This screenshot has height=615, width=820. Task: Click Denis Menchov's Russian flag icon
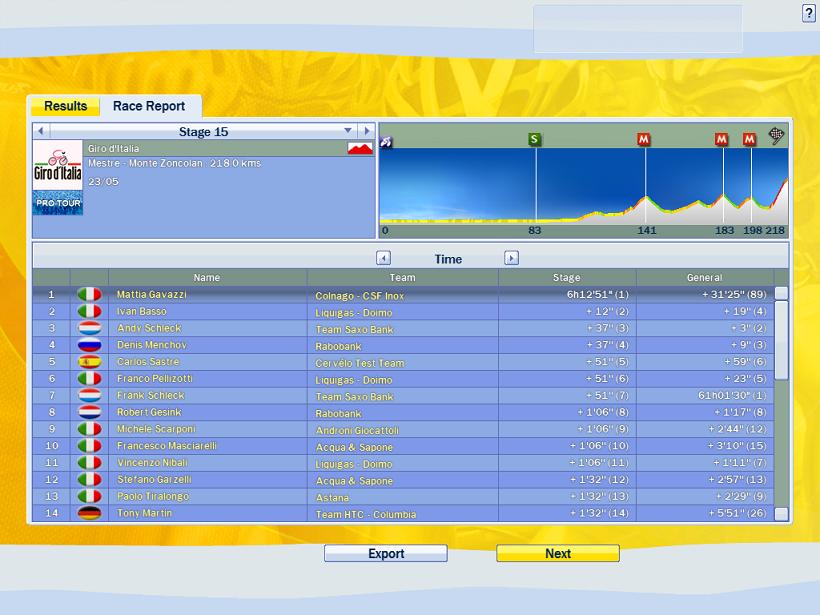tap(90, 345)
